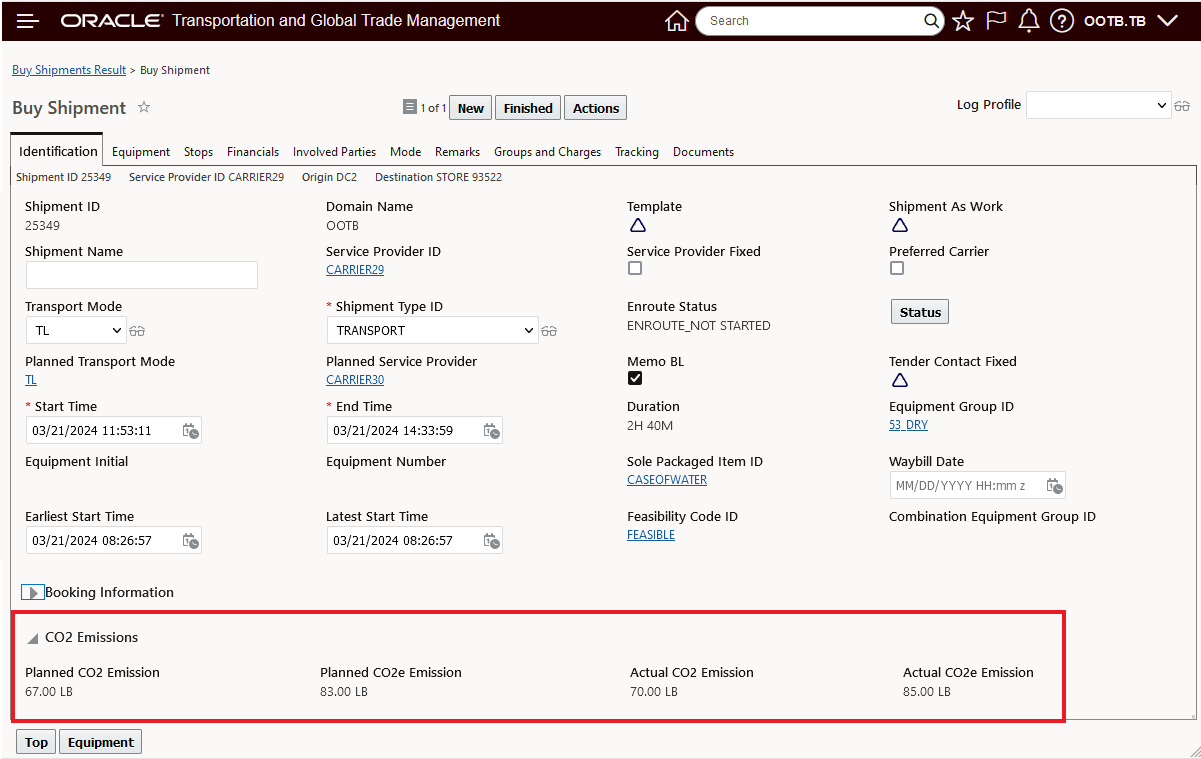1201x759 pixels.
Task: Switch to the Involved Parties tab
Action: (334, 152)
